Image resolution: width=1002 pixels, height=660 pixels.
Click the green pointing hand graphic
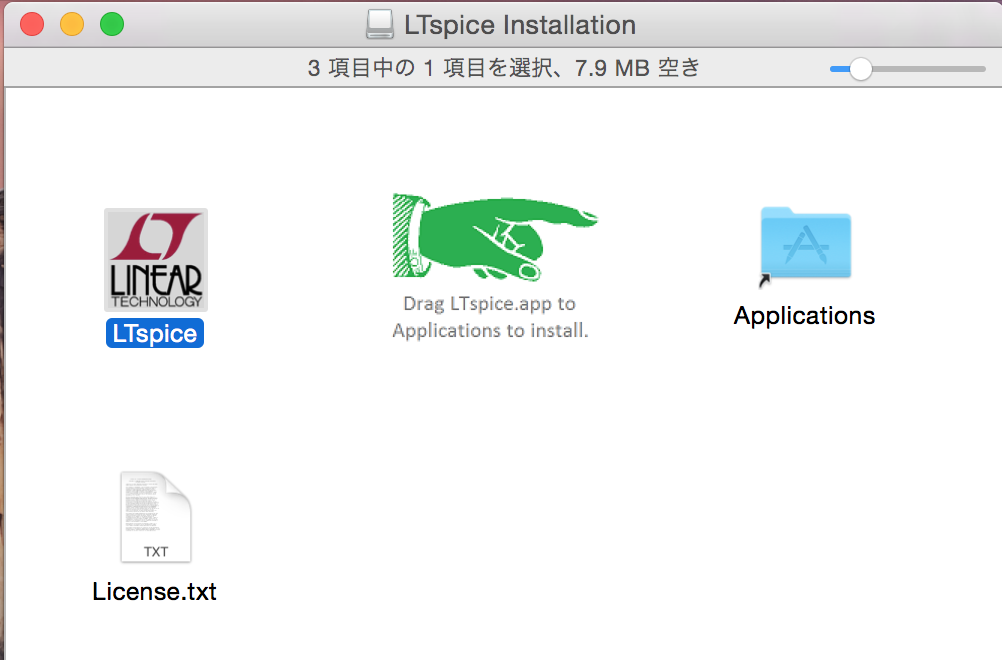[493, 237]
